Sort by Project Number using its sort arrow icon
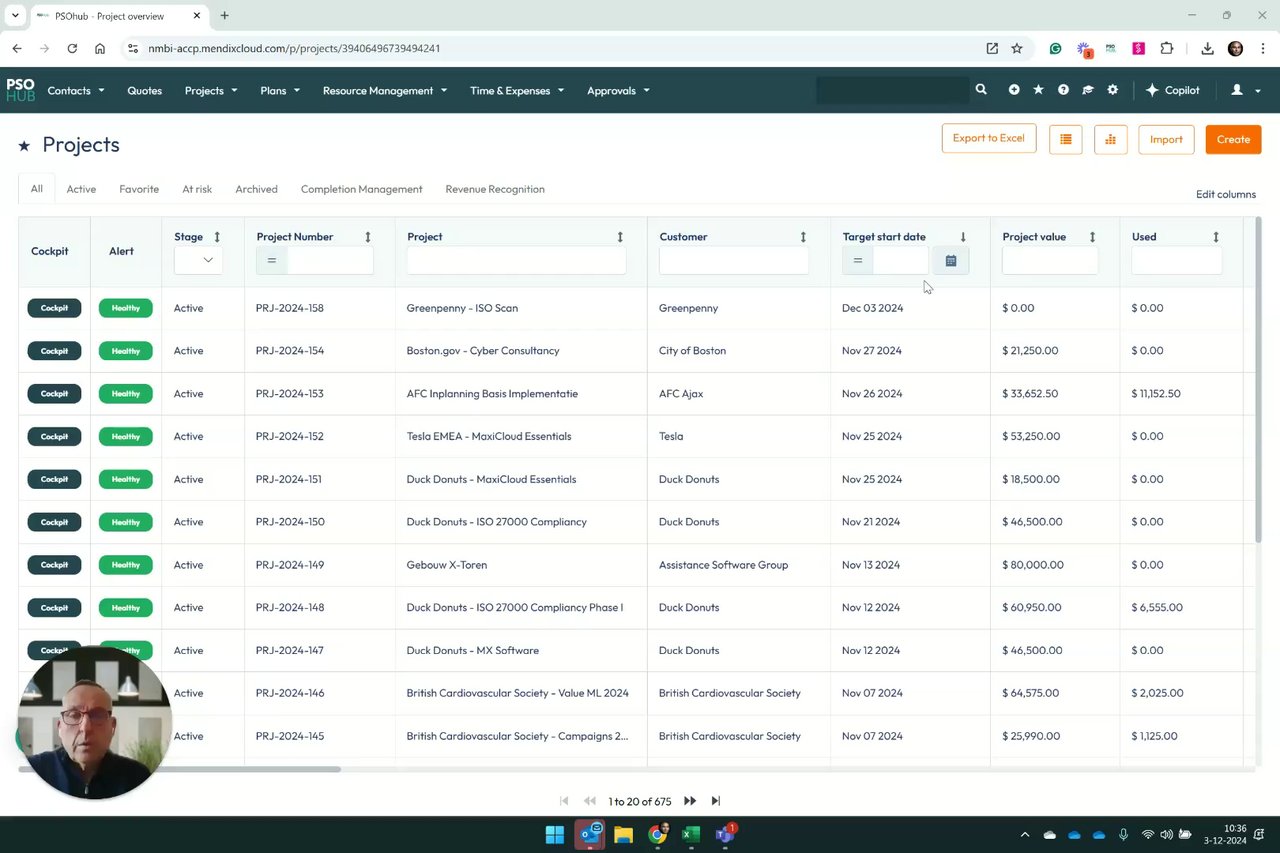 pyautogui.click(x=368, y=237)
